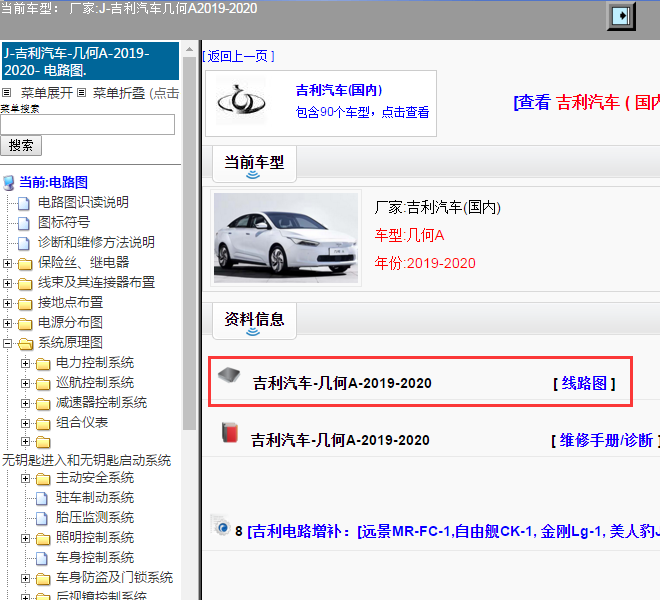The width and height of the screenshot is (660, 600).
Task: Click folder icon of 电源分布图
Action: (25, 324)
